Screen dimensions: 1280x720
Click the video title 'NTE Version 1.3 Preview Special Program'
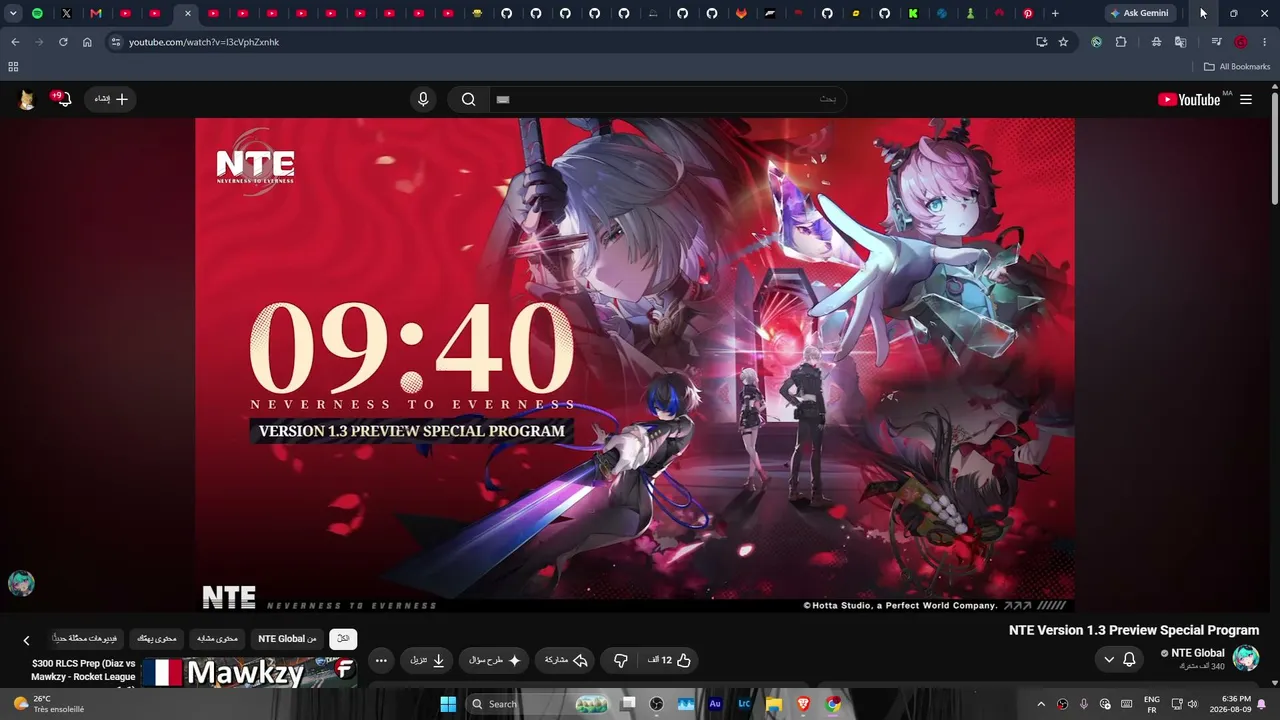coord(1134,630)
